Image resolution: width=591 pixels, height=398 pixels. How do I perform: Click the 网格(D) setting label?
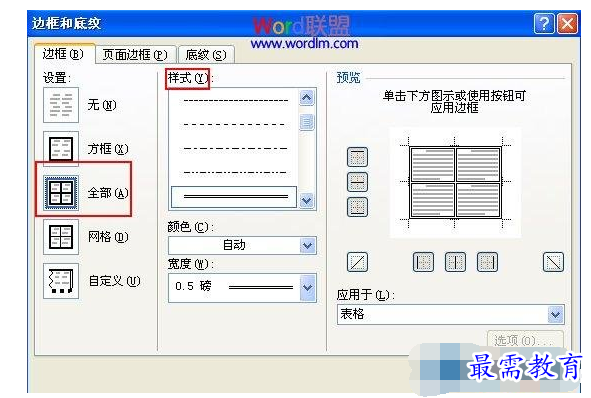(x=108, y=237)
